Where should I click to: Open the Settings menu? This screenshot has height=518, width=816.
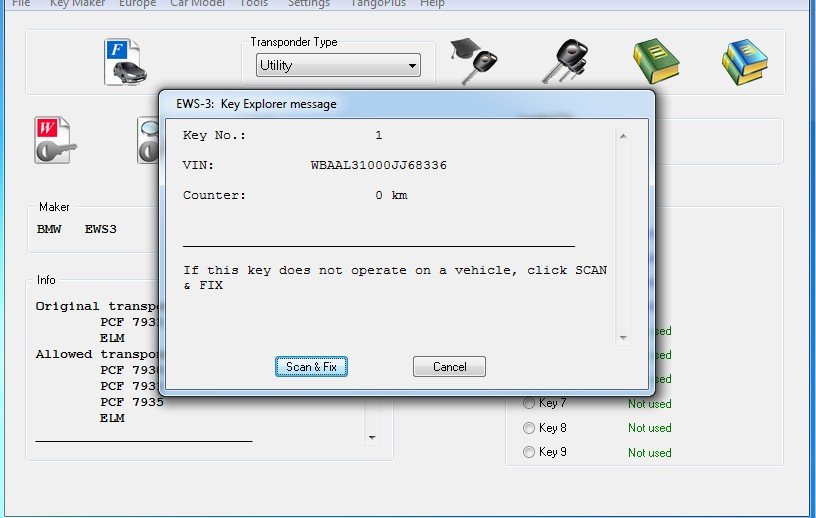pos(309,3)
